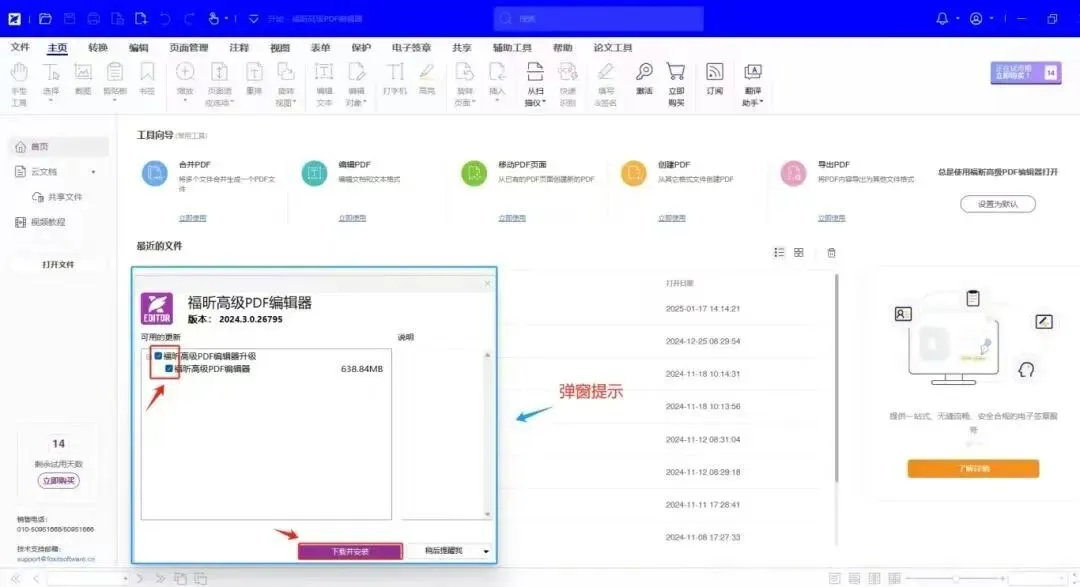
Task: Close the update dialog with X
Action: click(488, 283)
